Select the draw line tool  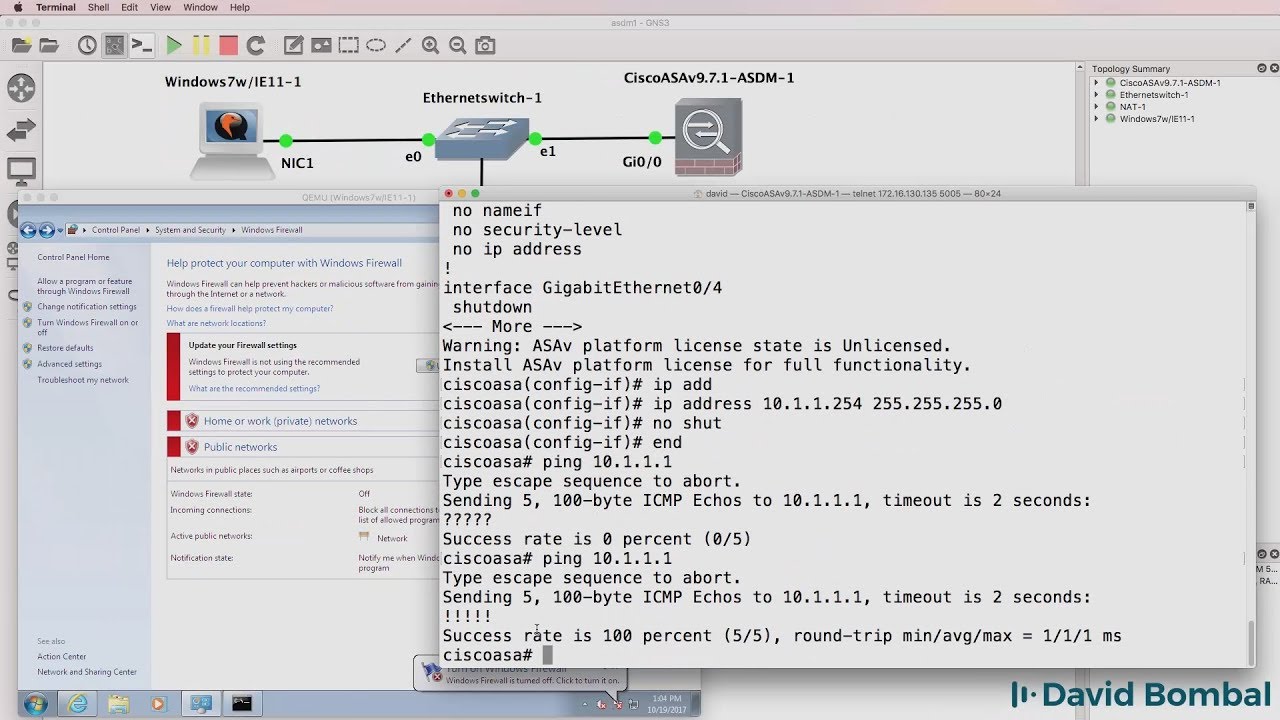(402, 45)
